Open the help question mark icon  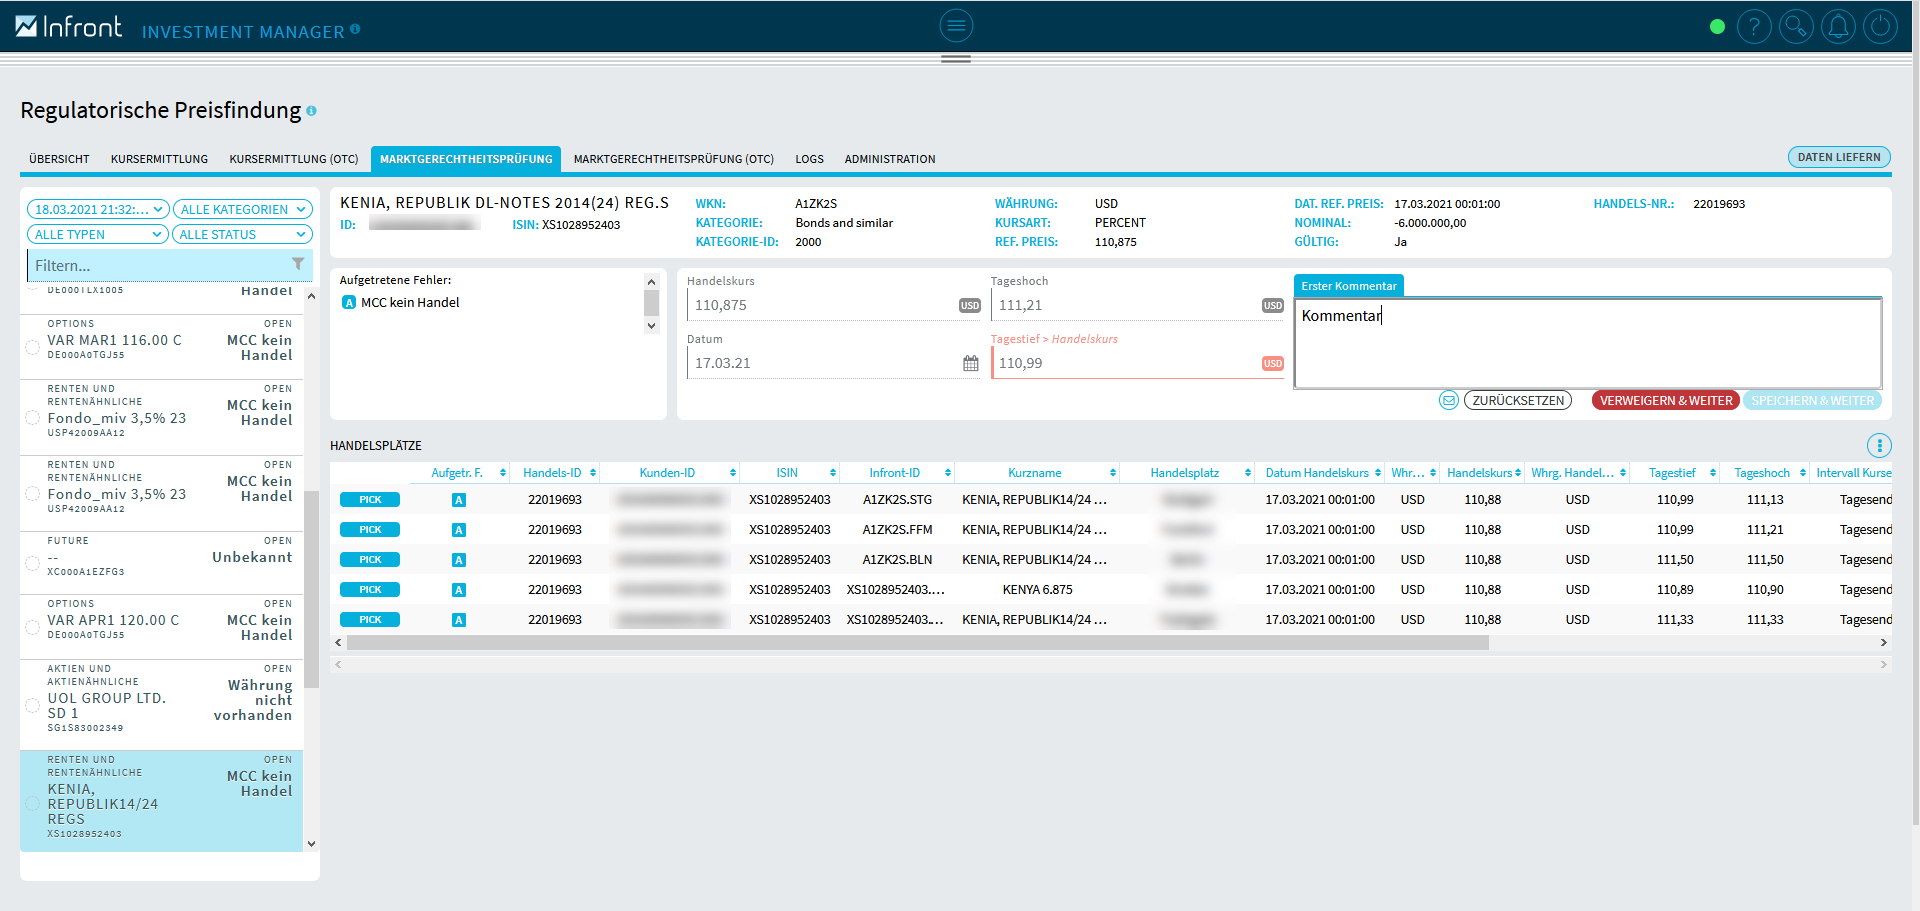coord(1754,27)
